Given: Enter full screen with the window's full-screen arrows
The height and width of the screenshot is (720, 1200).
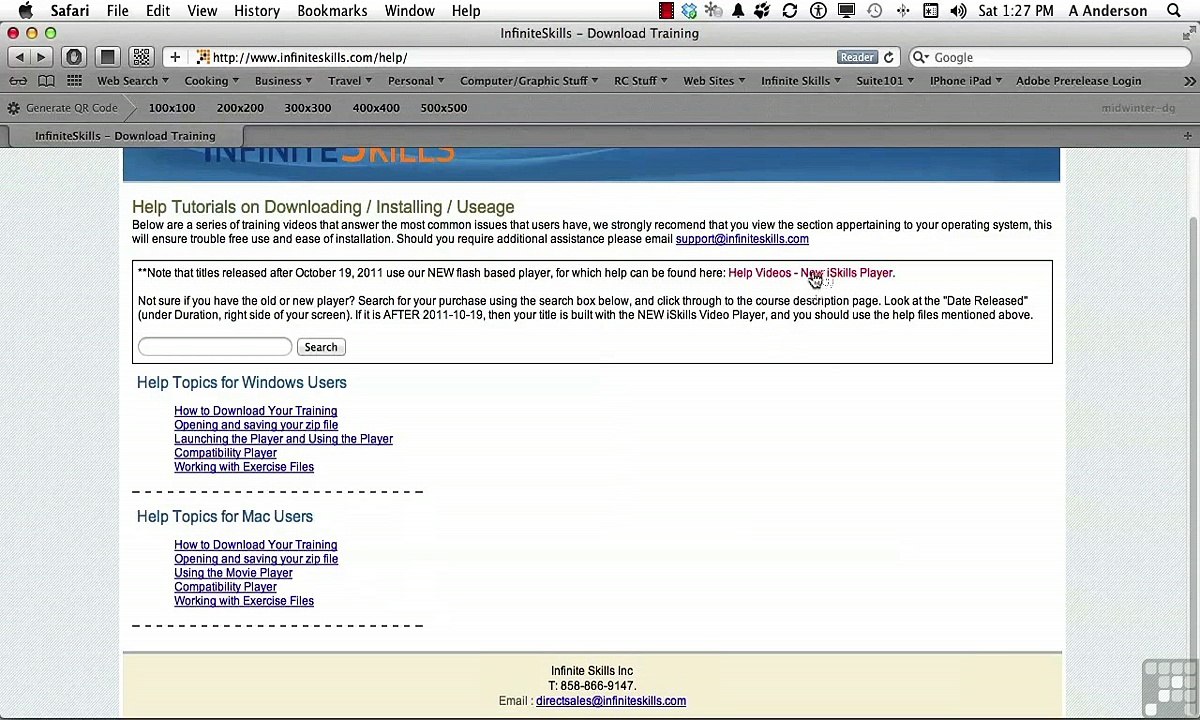Looking at the screenshot, I should [x=1187, y=33].
